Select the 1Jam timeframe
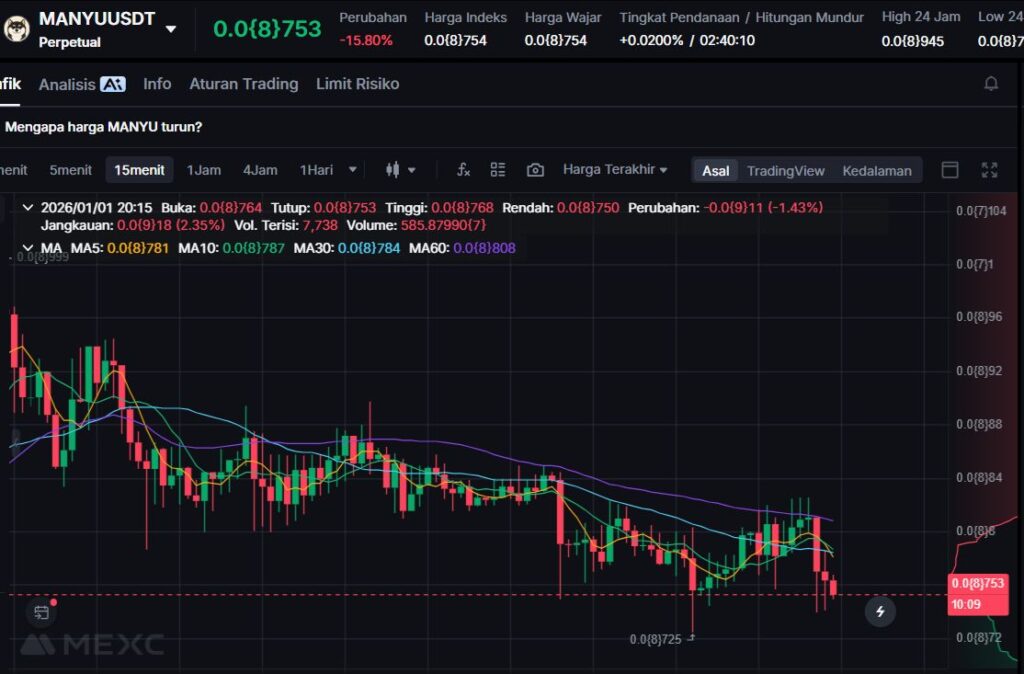Image resolution: width=1024 pixels, height=674 pixels. tap(204, 170)
